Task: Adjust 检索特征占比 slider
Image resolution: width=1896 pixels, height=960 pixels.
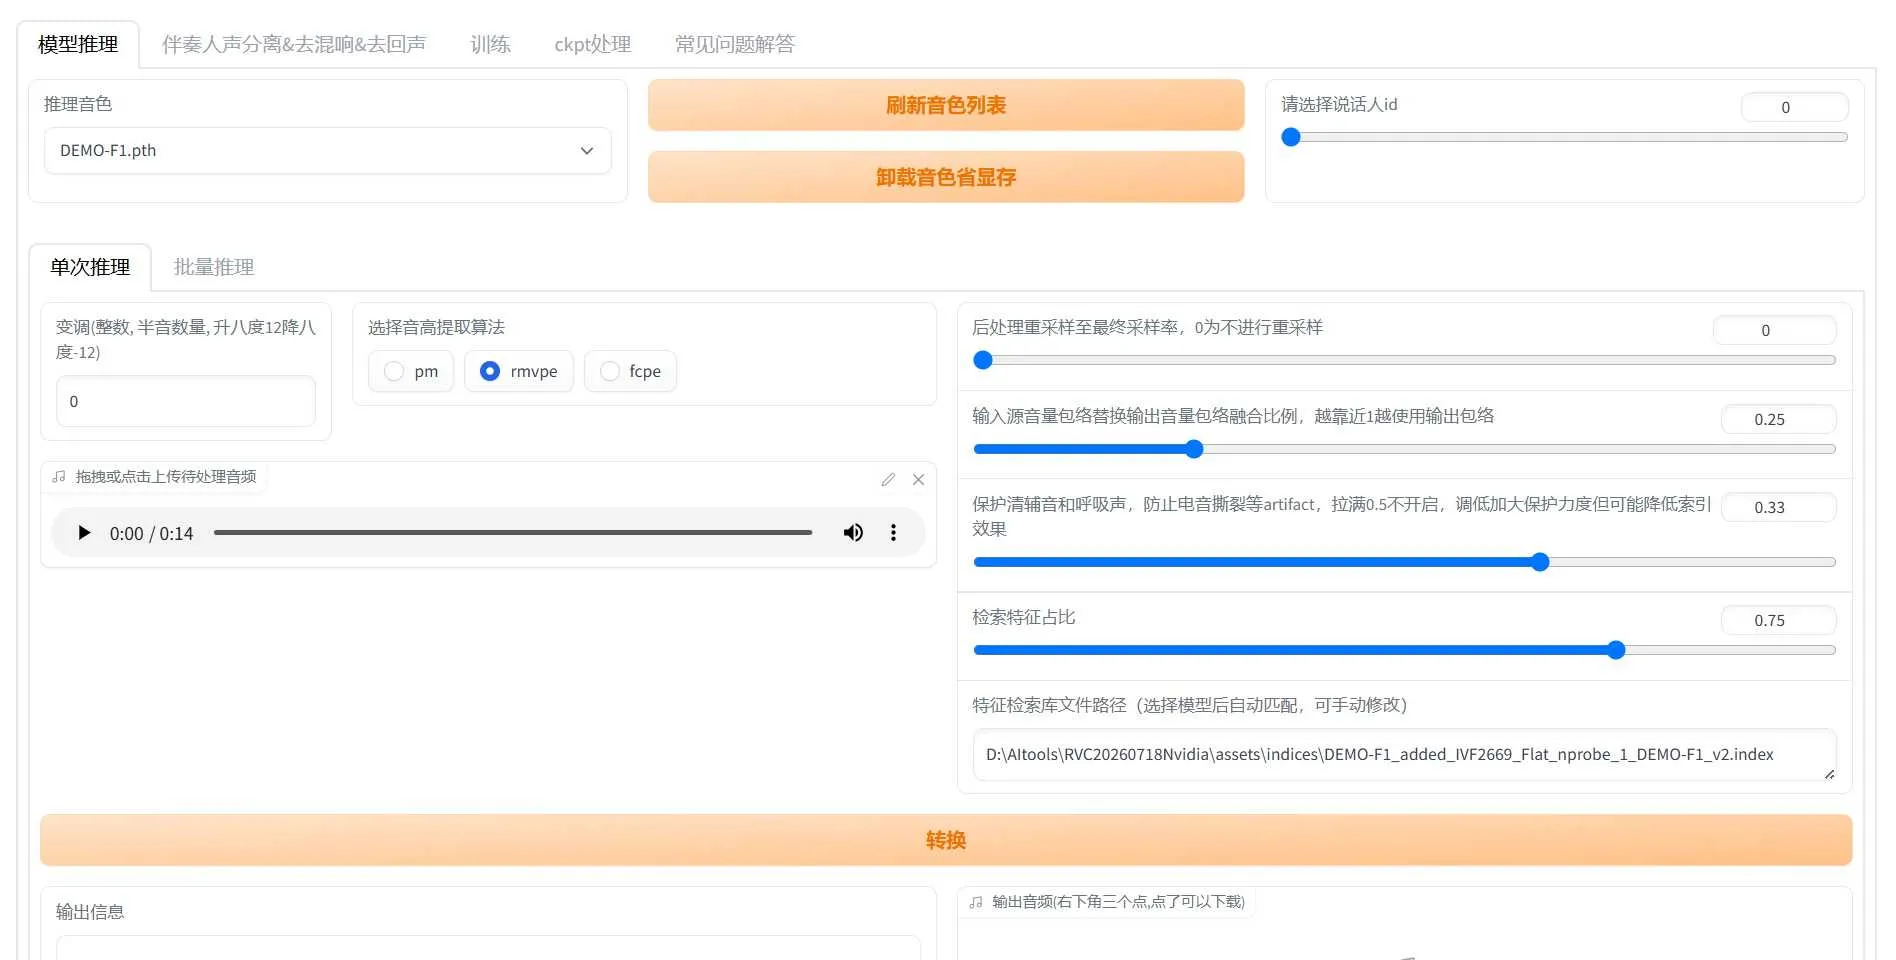Action: [x=1404, y=650]
